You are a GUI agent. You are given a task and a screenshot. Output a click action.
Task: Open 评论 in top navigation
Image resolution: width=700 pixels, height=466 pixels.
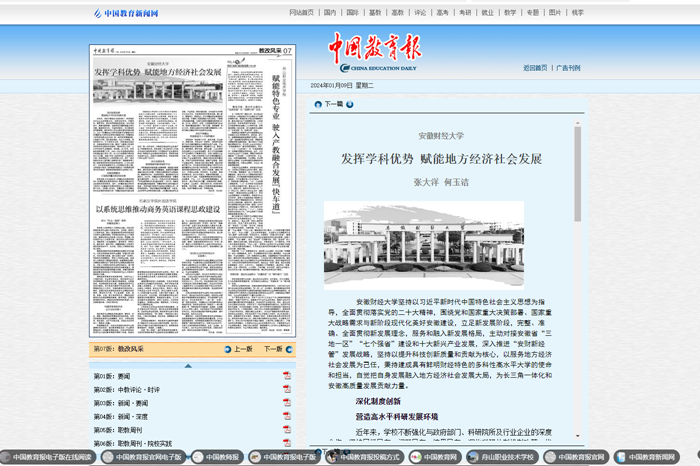(420, 12)
